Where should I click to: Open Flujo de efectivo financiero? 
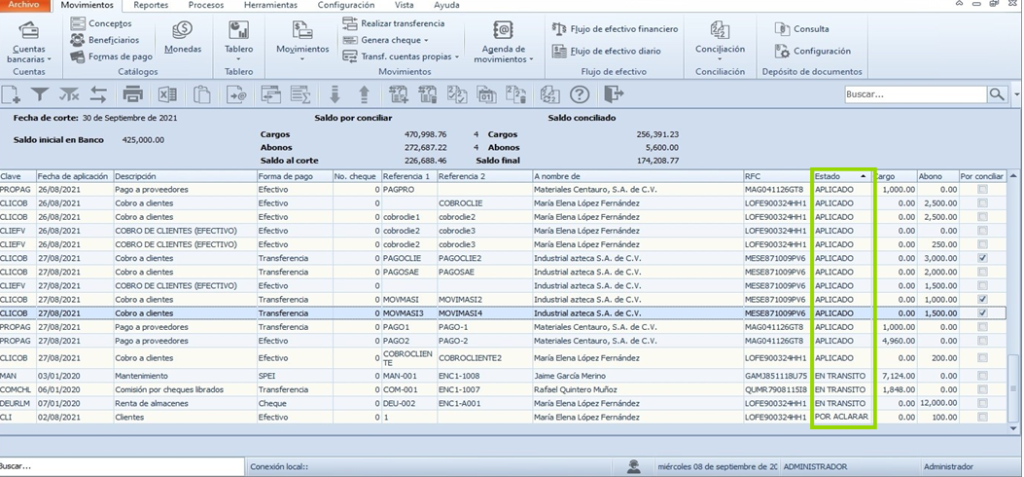click(x=615, y=29)
